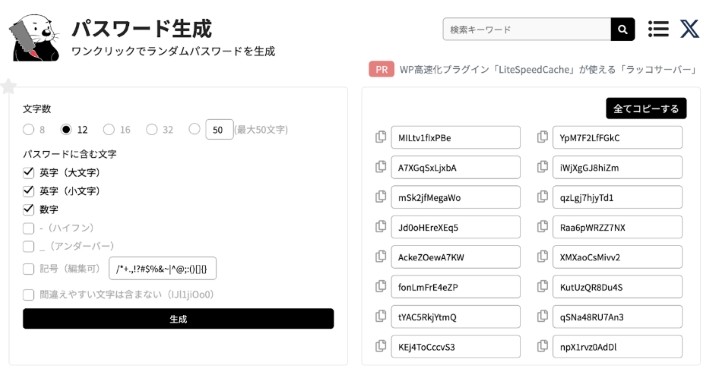The image size is (710, 369).
Task: Click the favorite star icon
Action: [x=8, y=86]
